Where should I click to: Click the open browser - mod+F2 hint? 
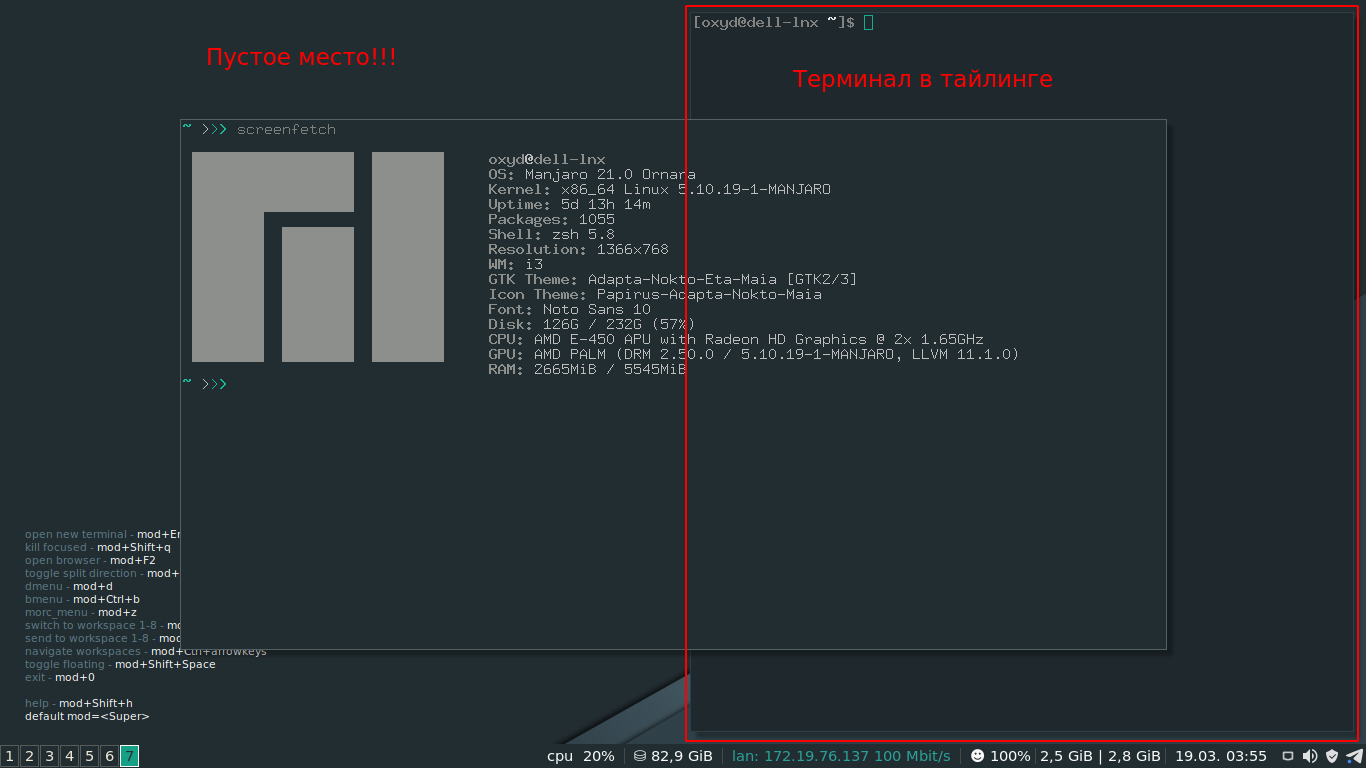tap(90, 561)
